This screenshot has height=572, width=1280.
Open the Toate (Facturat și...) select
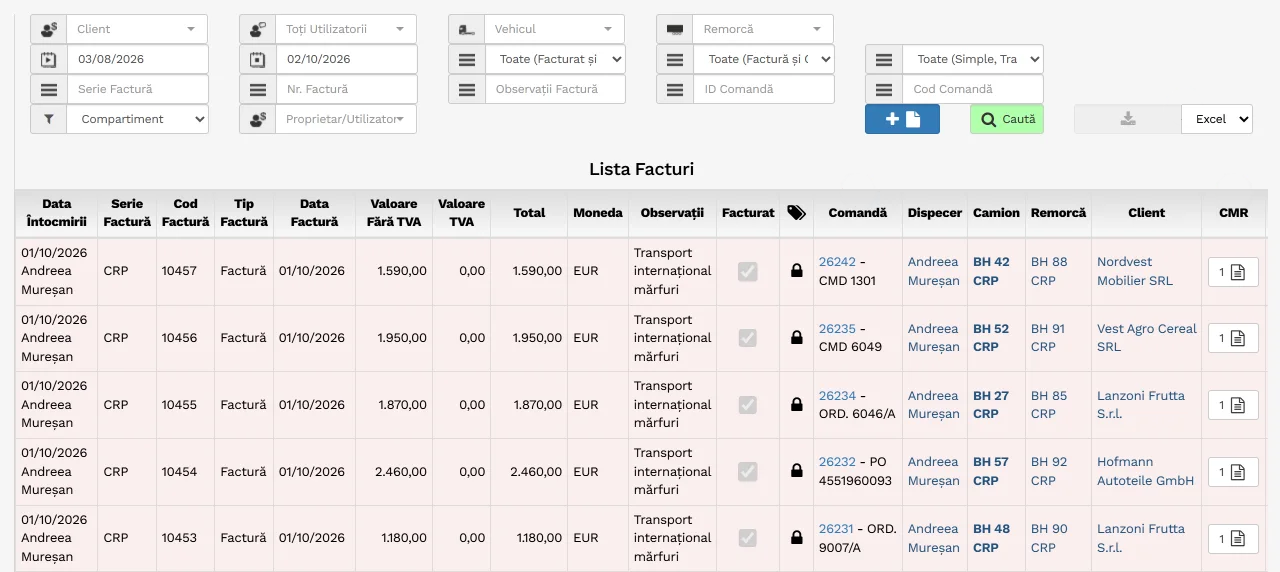coord(554,59)
